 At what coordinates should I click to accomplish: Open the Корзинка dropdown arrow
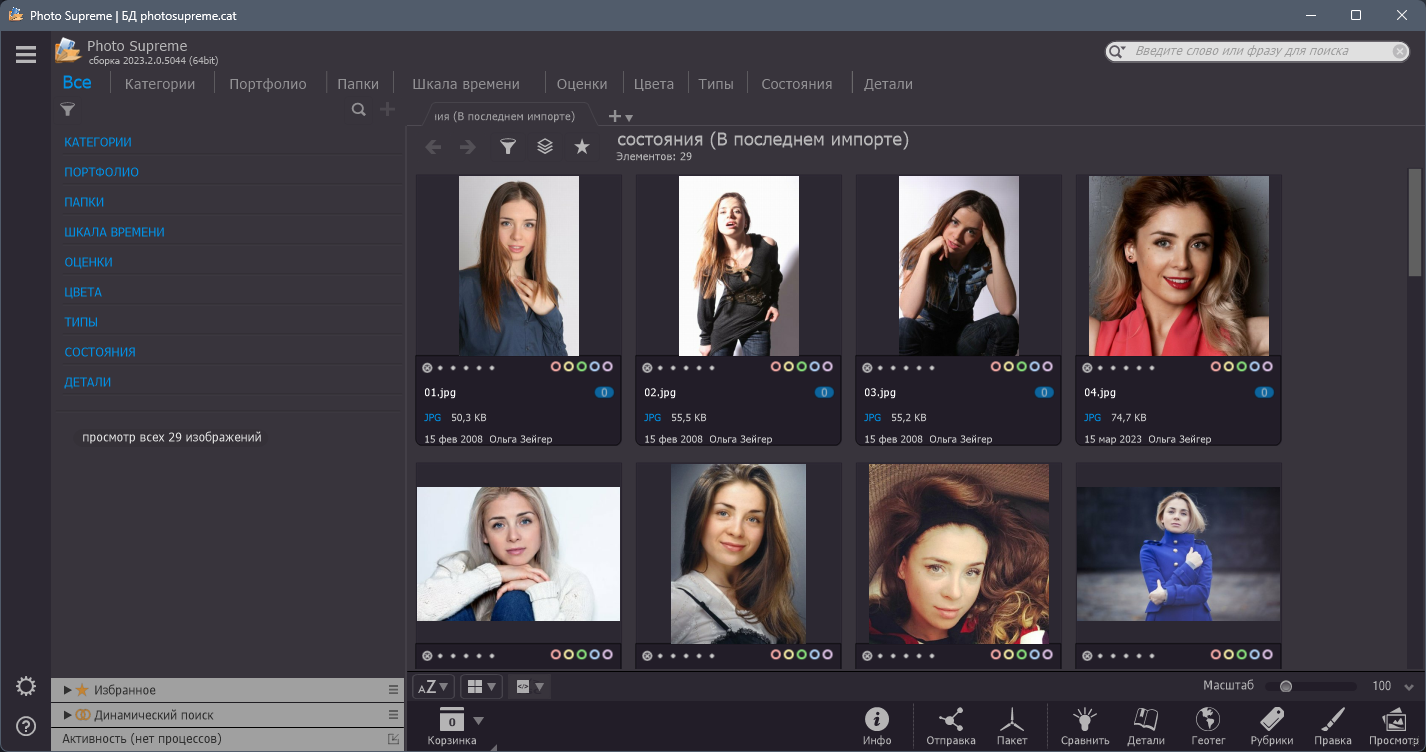click(477, 718)
